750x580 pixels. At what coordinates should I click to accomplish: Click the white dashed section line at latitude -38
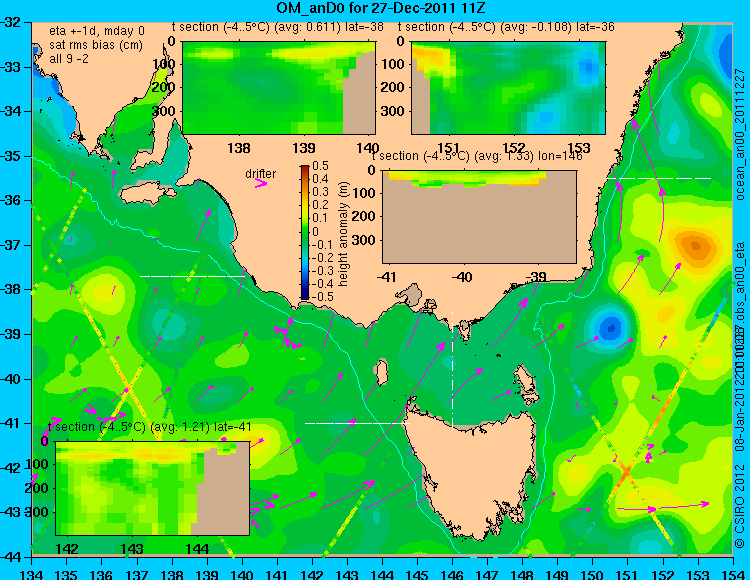pyautogui.click(x=192, y=276)
